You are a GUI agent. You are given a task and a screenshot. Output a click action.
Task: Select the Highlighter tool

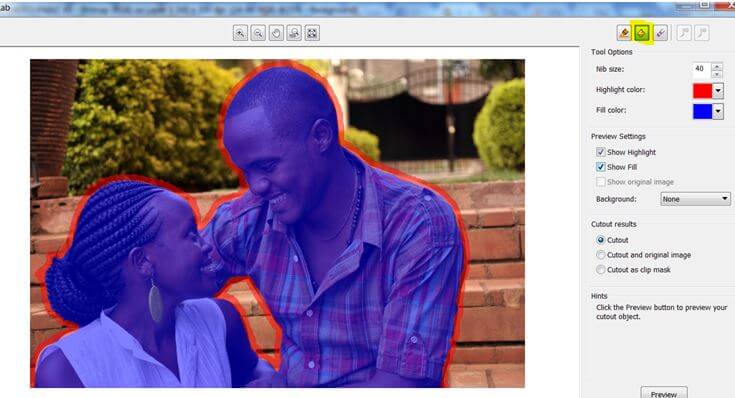coord(624,33)
